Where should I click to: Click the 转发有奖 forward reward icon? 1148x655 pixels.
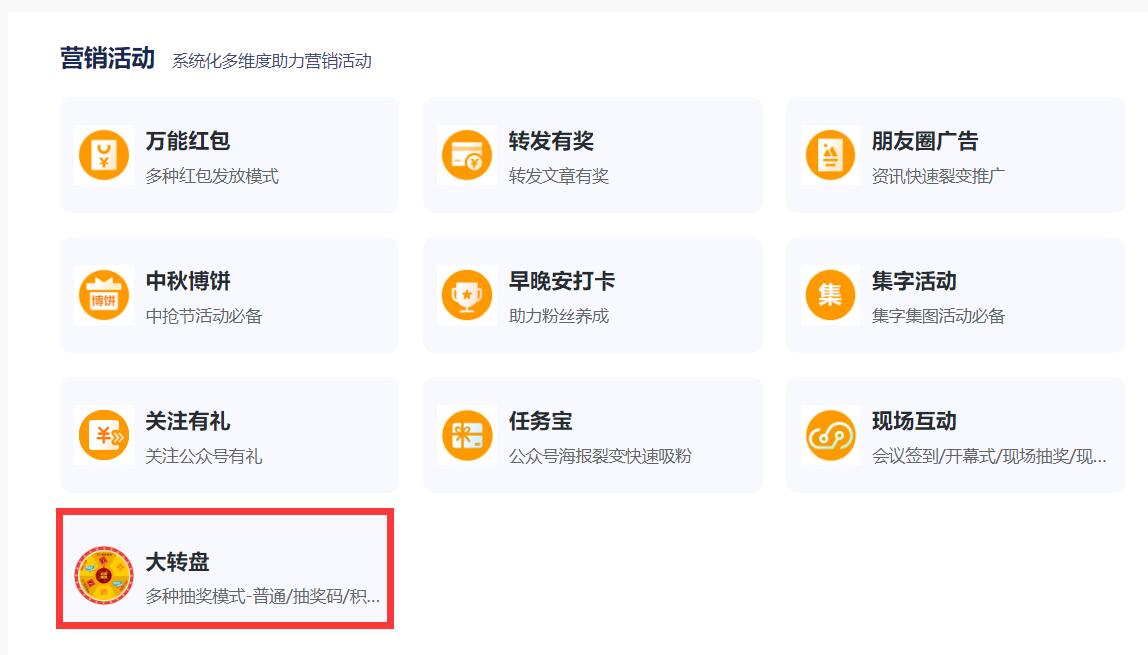pyautogui.click(x=466, y=155)
